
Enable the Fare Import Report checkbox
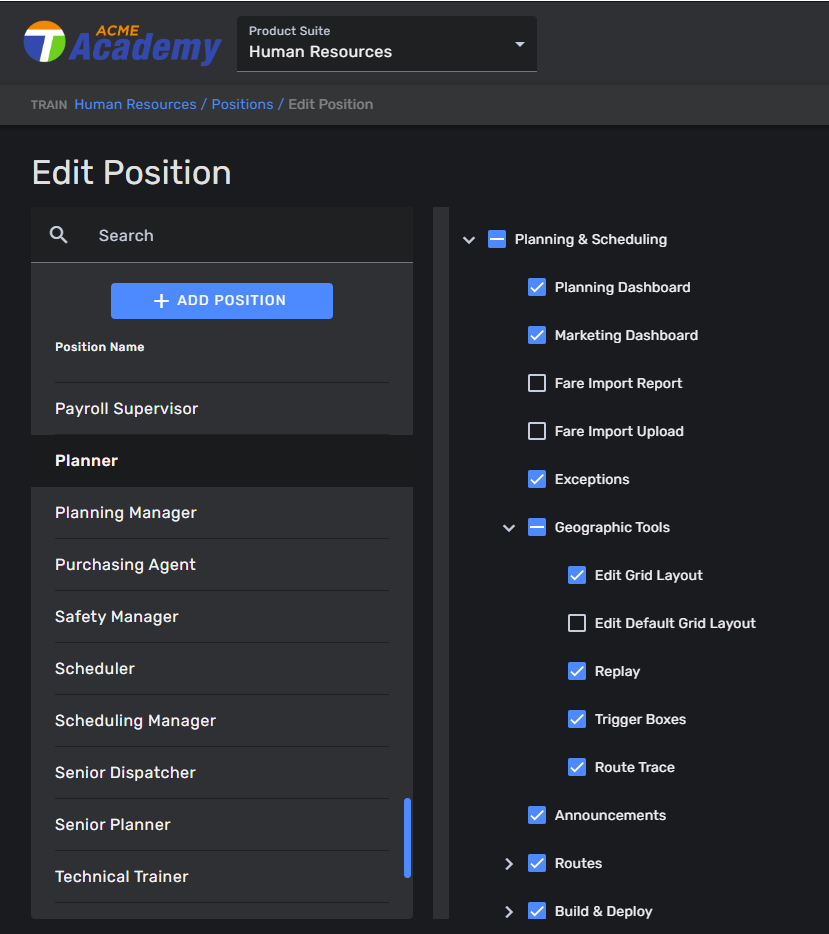537,383
